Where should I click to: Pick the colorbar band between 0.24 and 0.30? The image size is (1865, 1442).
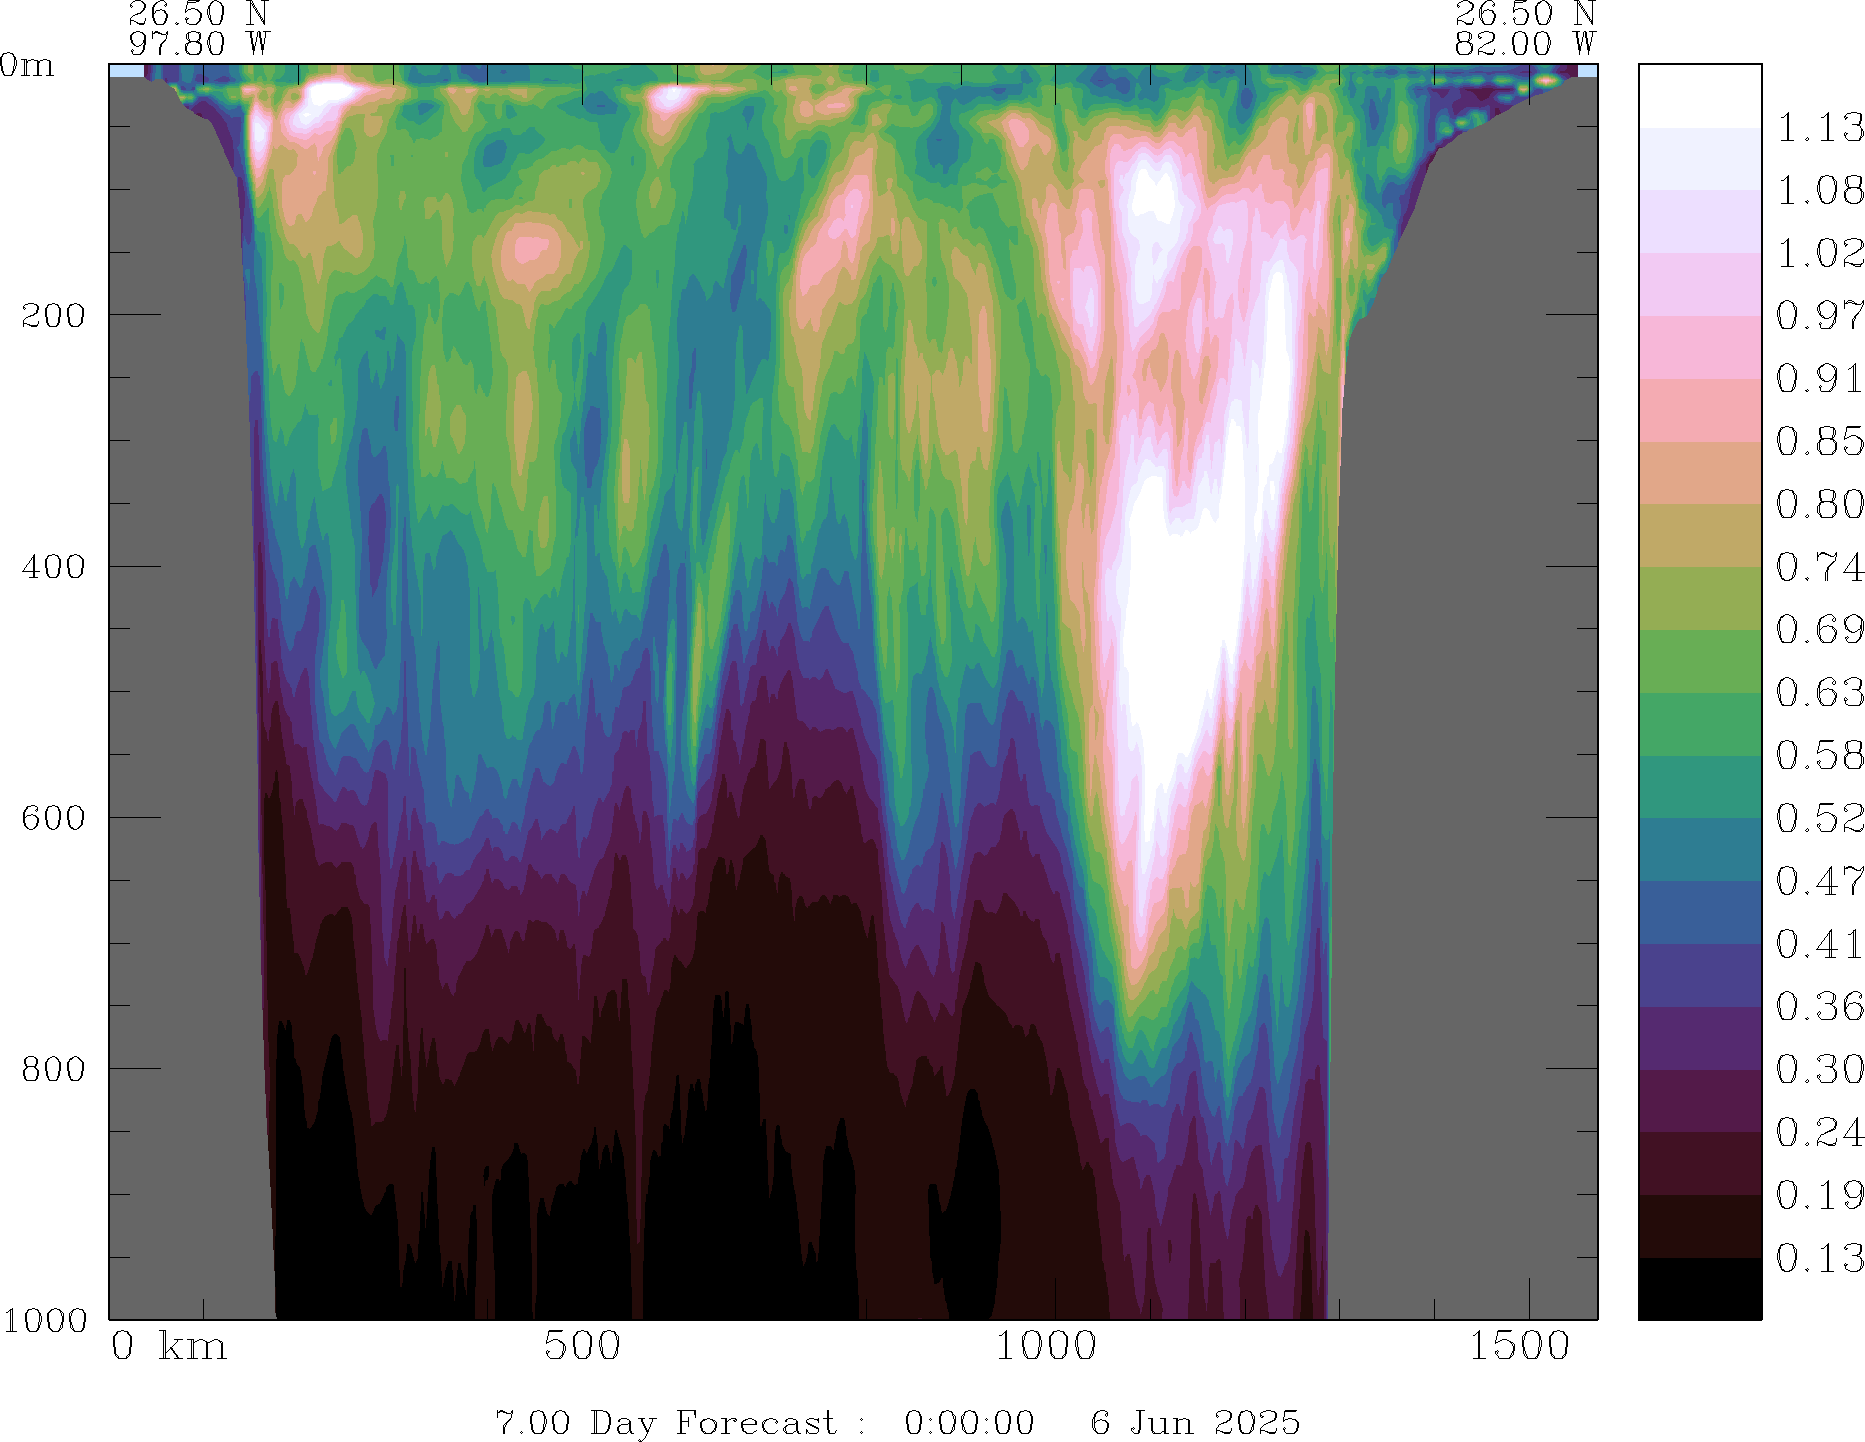1699,1101
